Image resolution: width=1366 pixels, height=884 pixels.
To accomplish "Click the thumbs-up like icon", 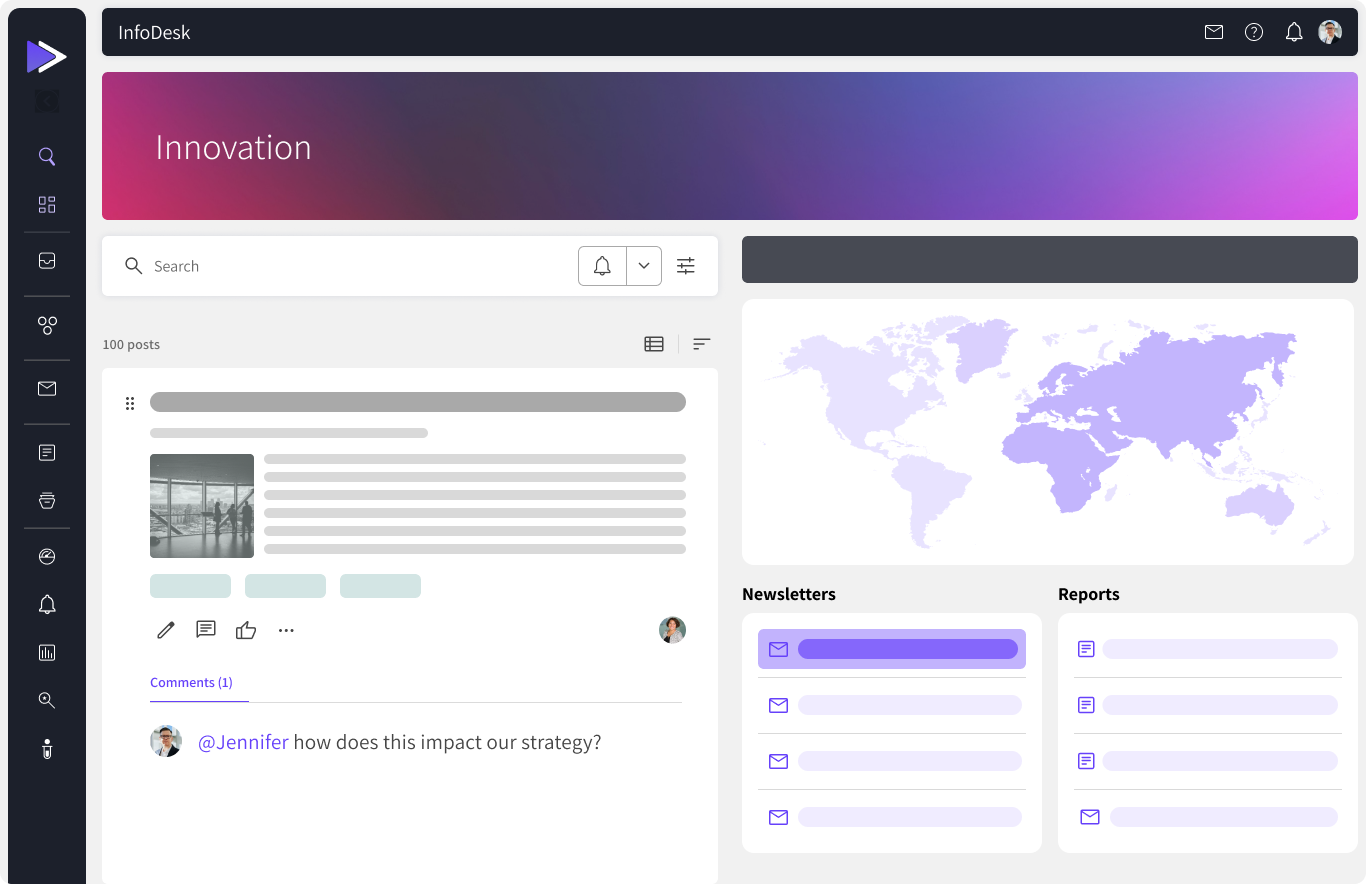I will 246,630.
